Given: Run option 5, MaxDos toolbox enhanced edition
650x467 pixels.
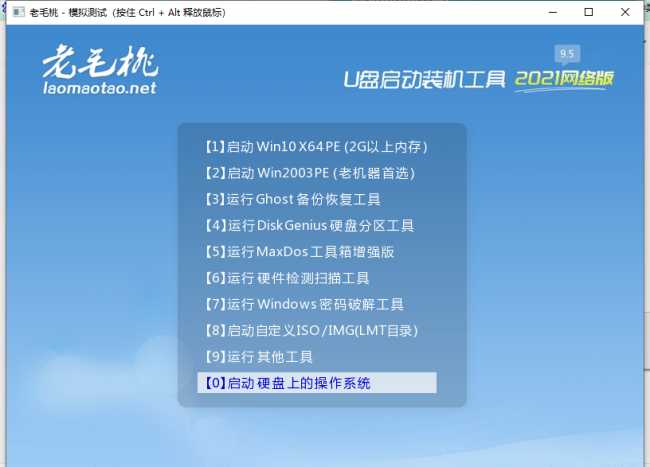Looking at the screenshot, I should pos(299,252).
